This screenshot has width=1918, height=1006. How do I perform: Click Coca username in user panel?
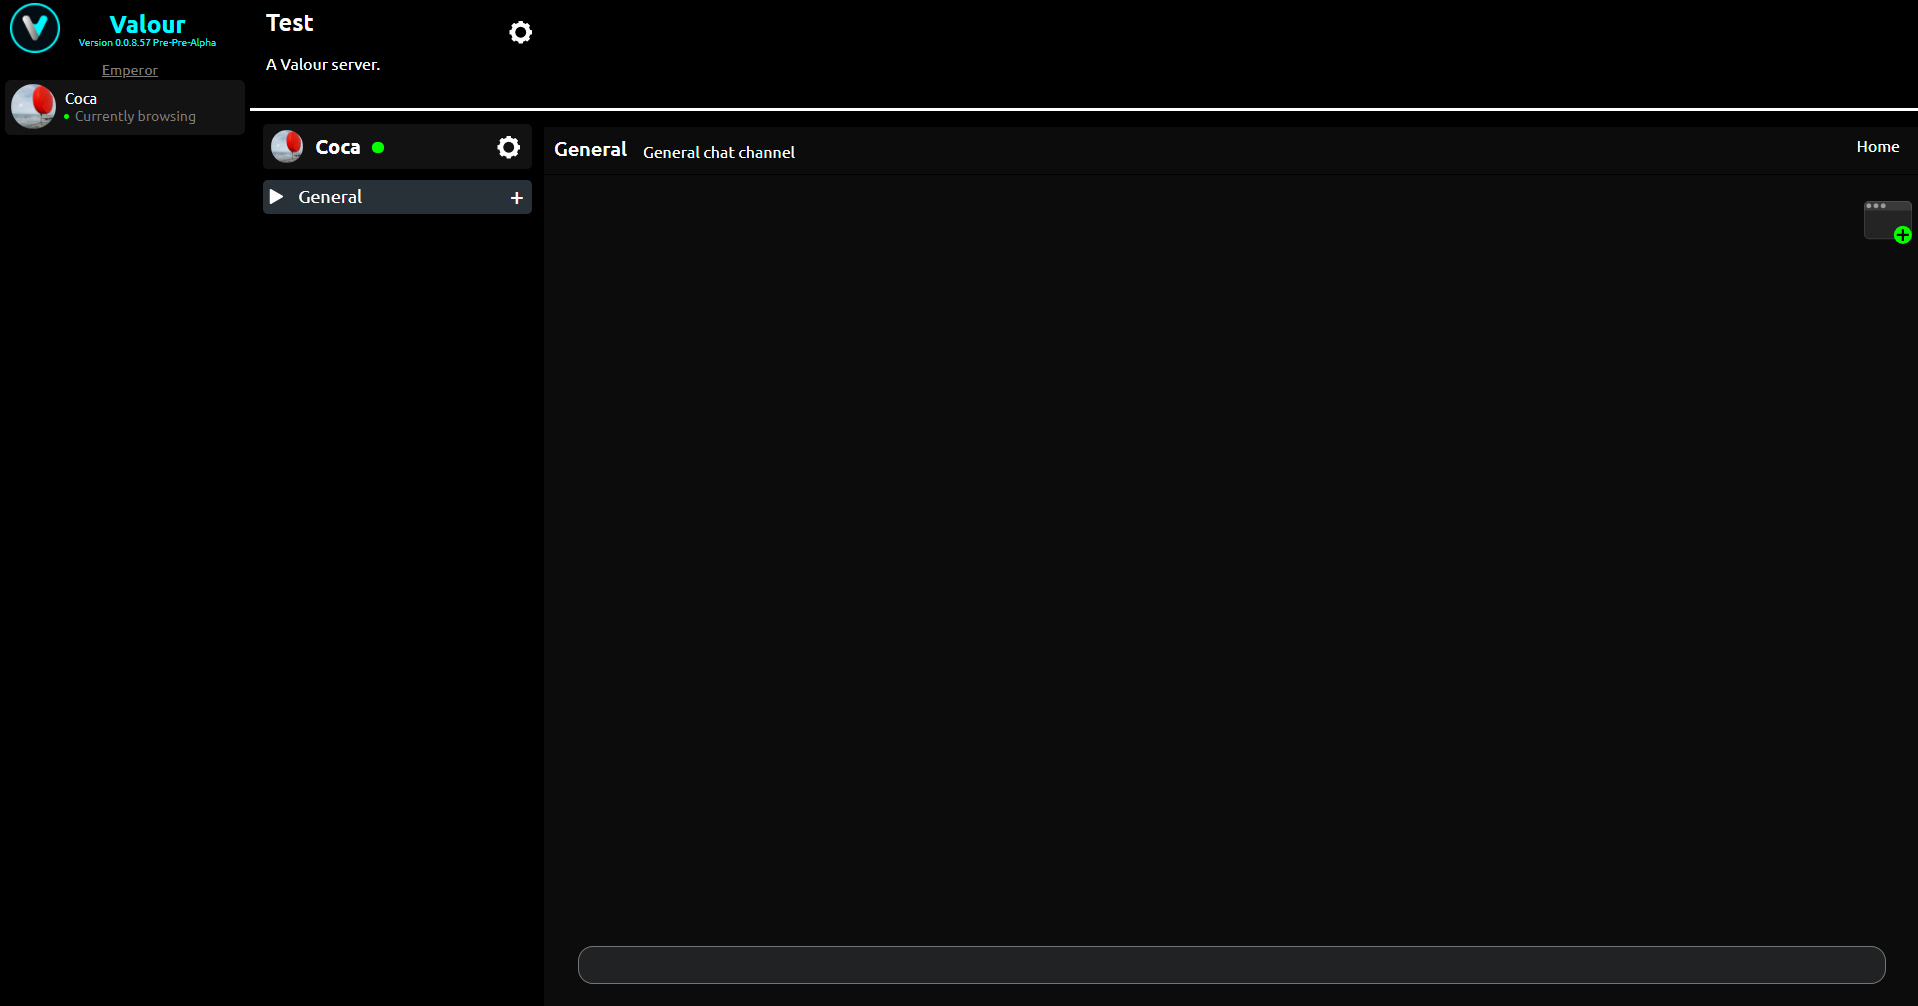pyautogui.click(x=337, y=147)
